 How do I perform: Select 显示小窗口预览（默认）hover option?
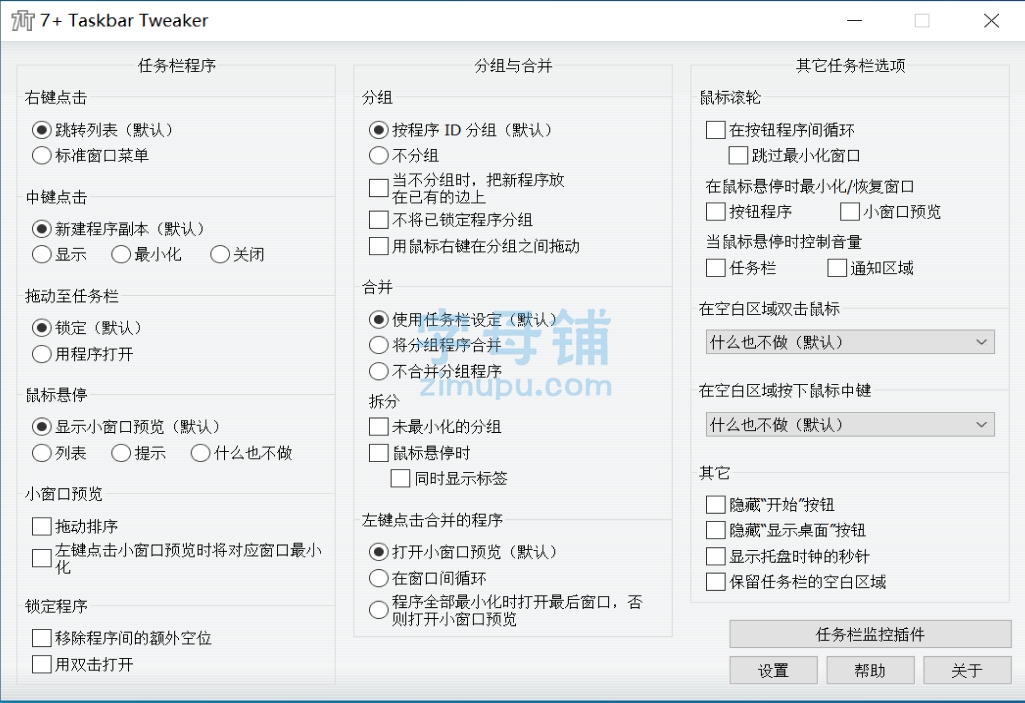[41, 427]
